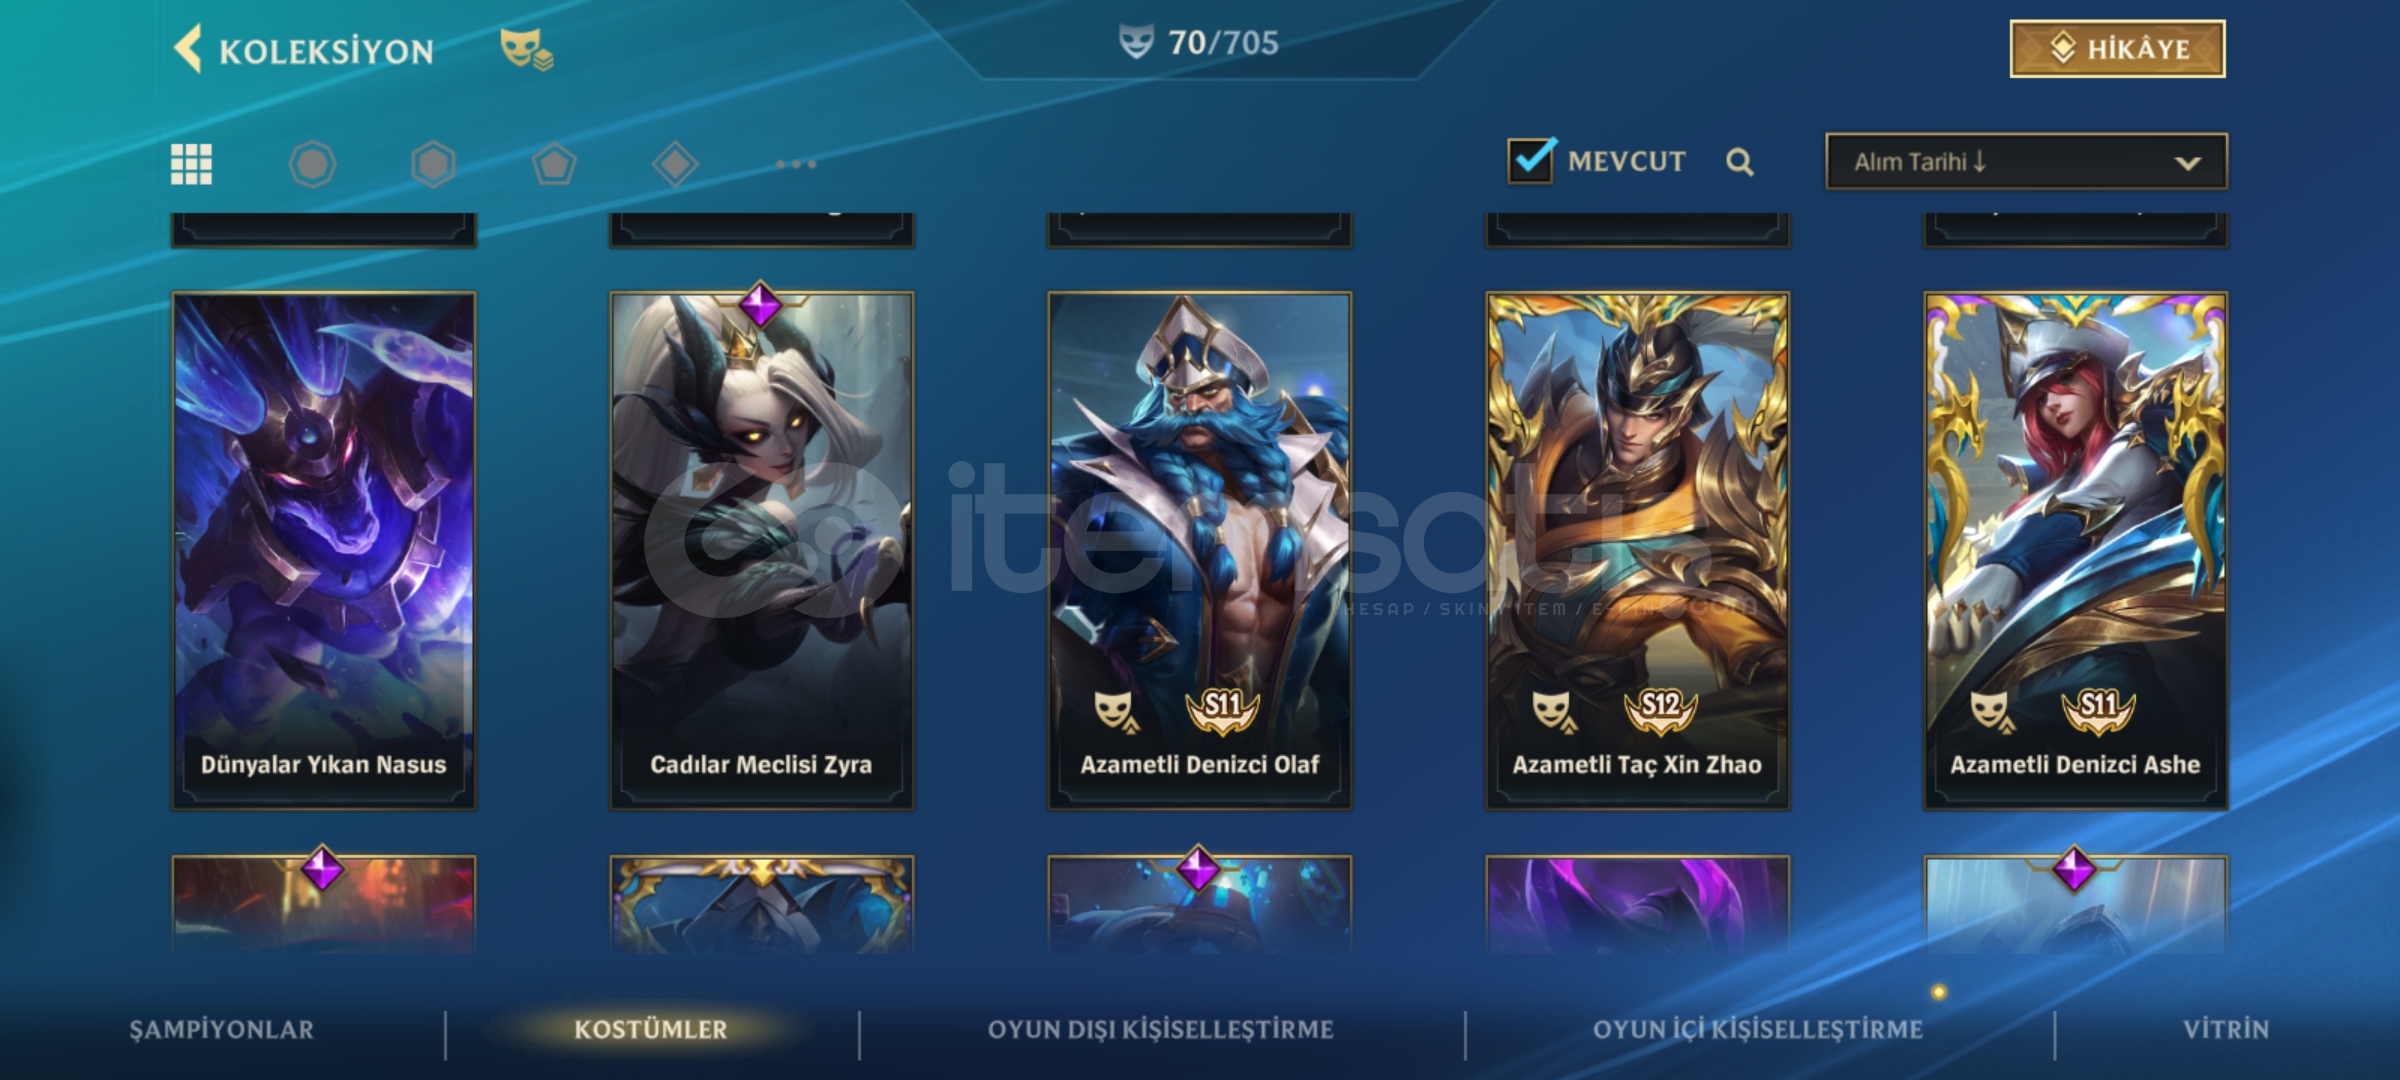Select the grid all-skins filter icon
The height and width of the screenshot is (1080, 2400).
pos(191,164)
